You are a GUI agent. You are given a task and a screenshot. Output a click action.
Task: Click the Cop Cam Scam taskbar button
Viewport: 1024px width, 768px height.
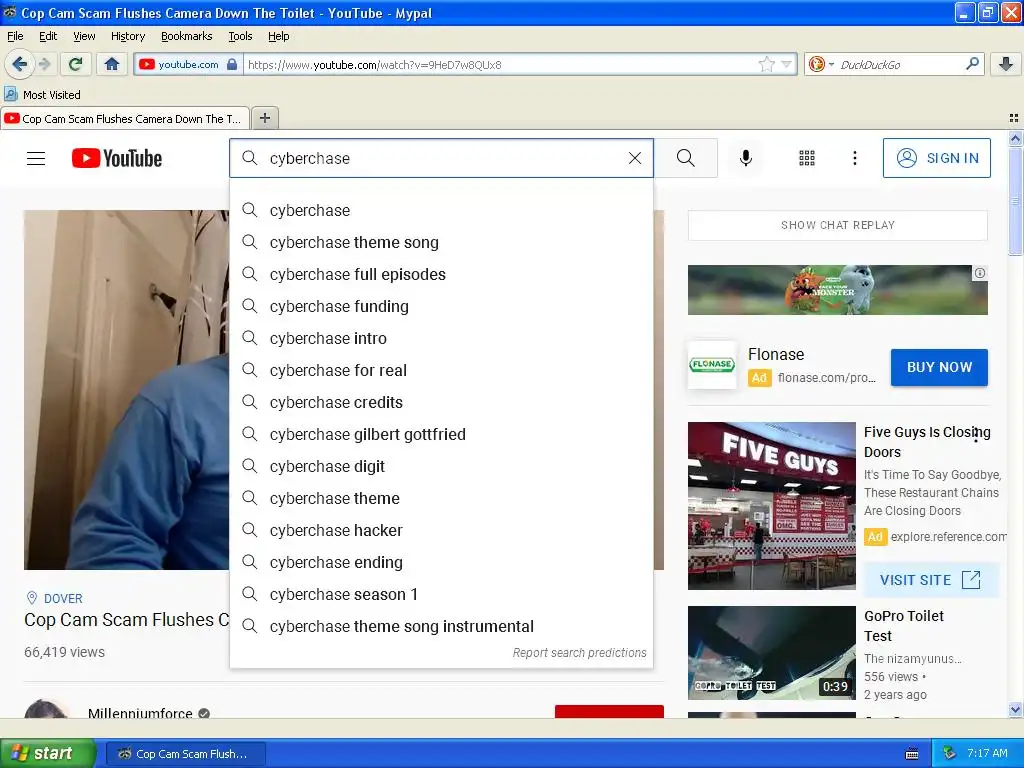tap(185, 754)
